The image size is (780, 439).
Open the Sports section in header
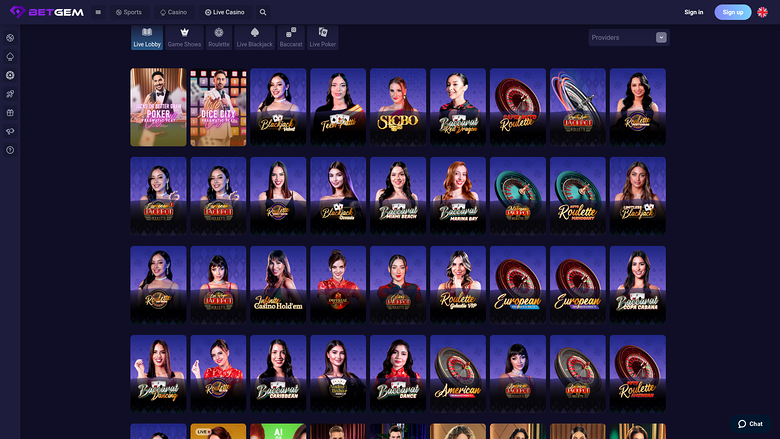[129, 12]
